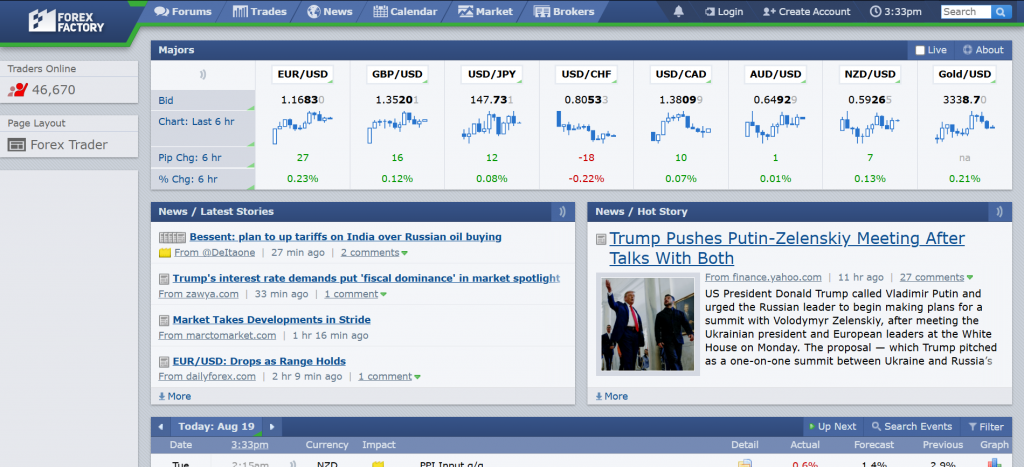Click the search magnifier button
Image resolution: width=1024 pixels, height=467 pixels.
[1000, 12]
